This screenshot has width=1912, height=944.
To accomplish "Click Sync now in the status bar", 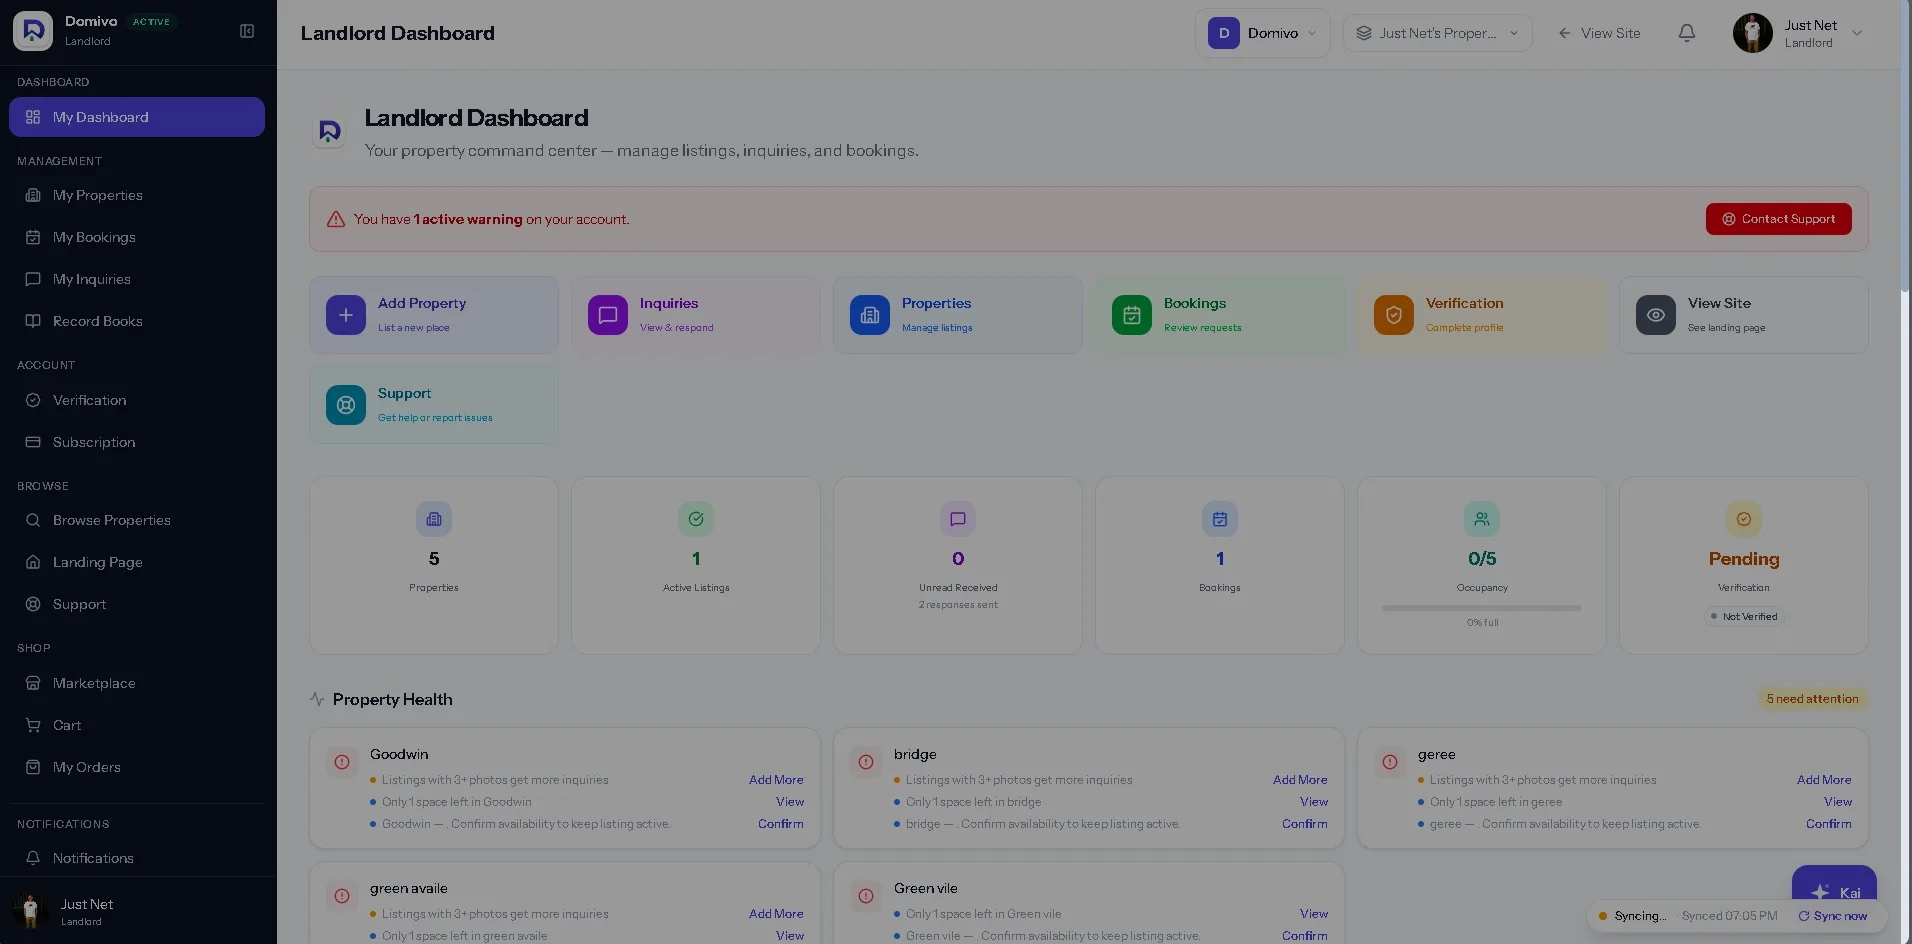I will (x=1832, y=916).
